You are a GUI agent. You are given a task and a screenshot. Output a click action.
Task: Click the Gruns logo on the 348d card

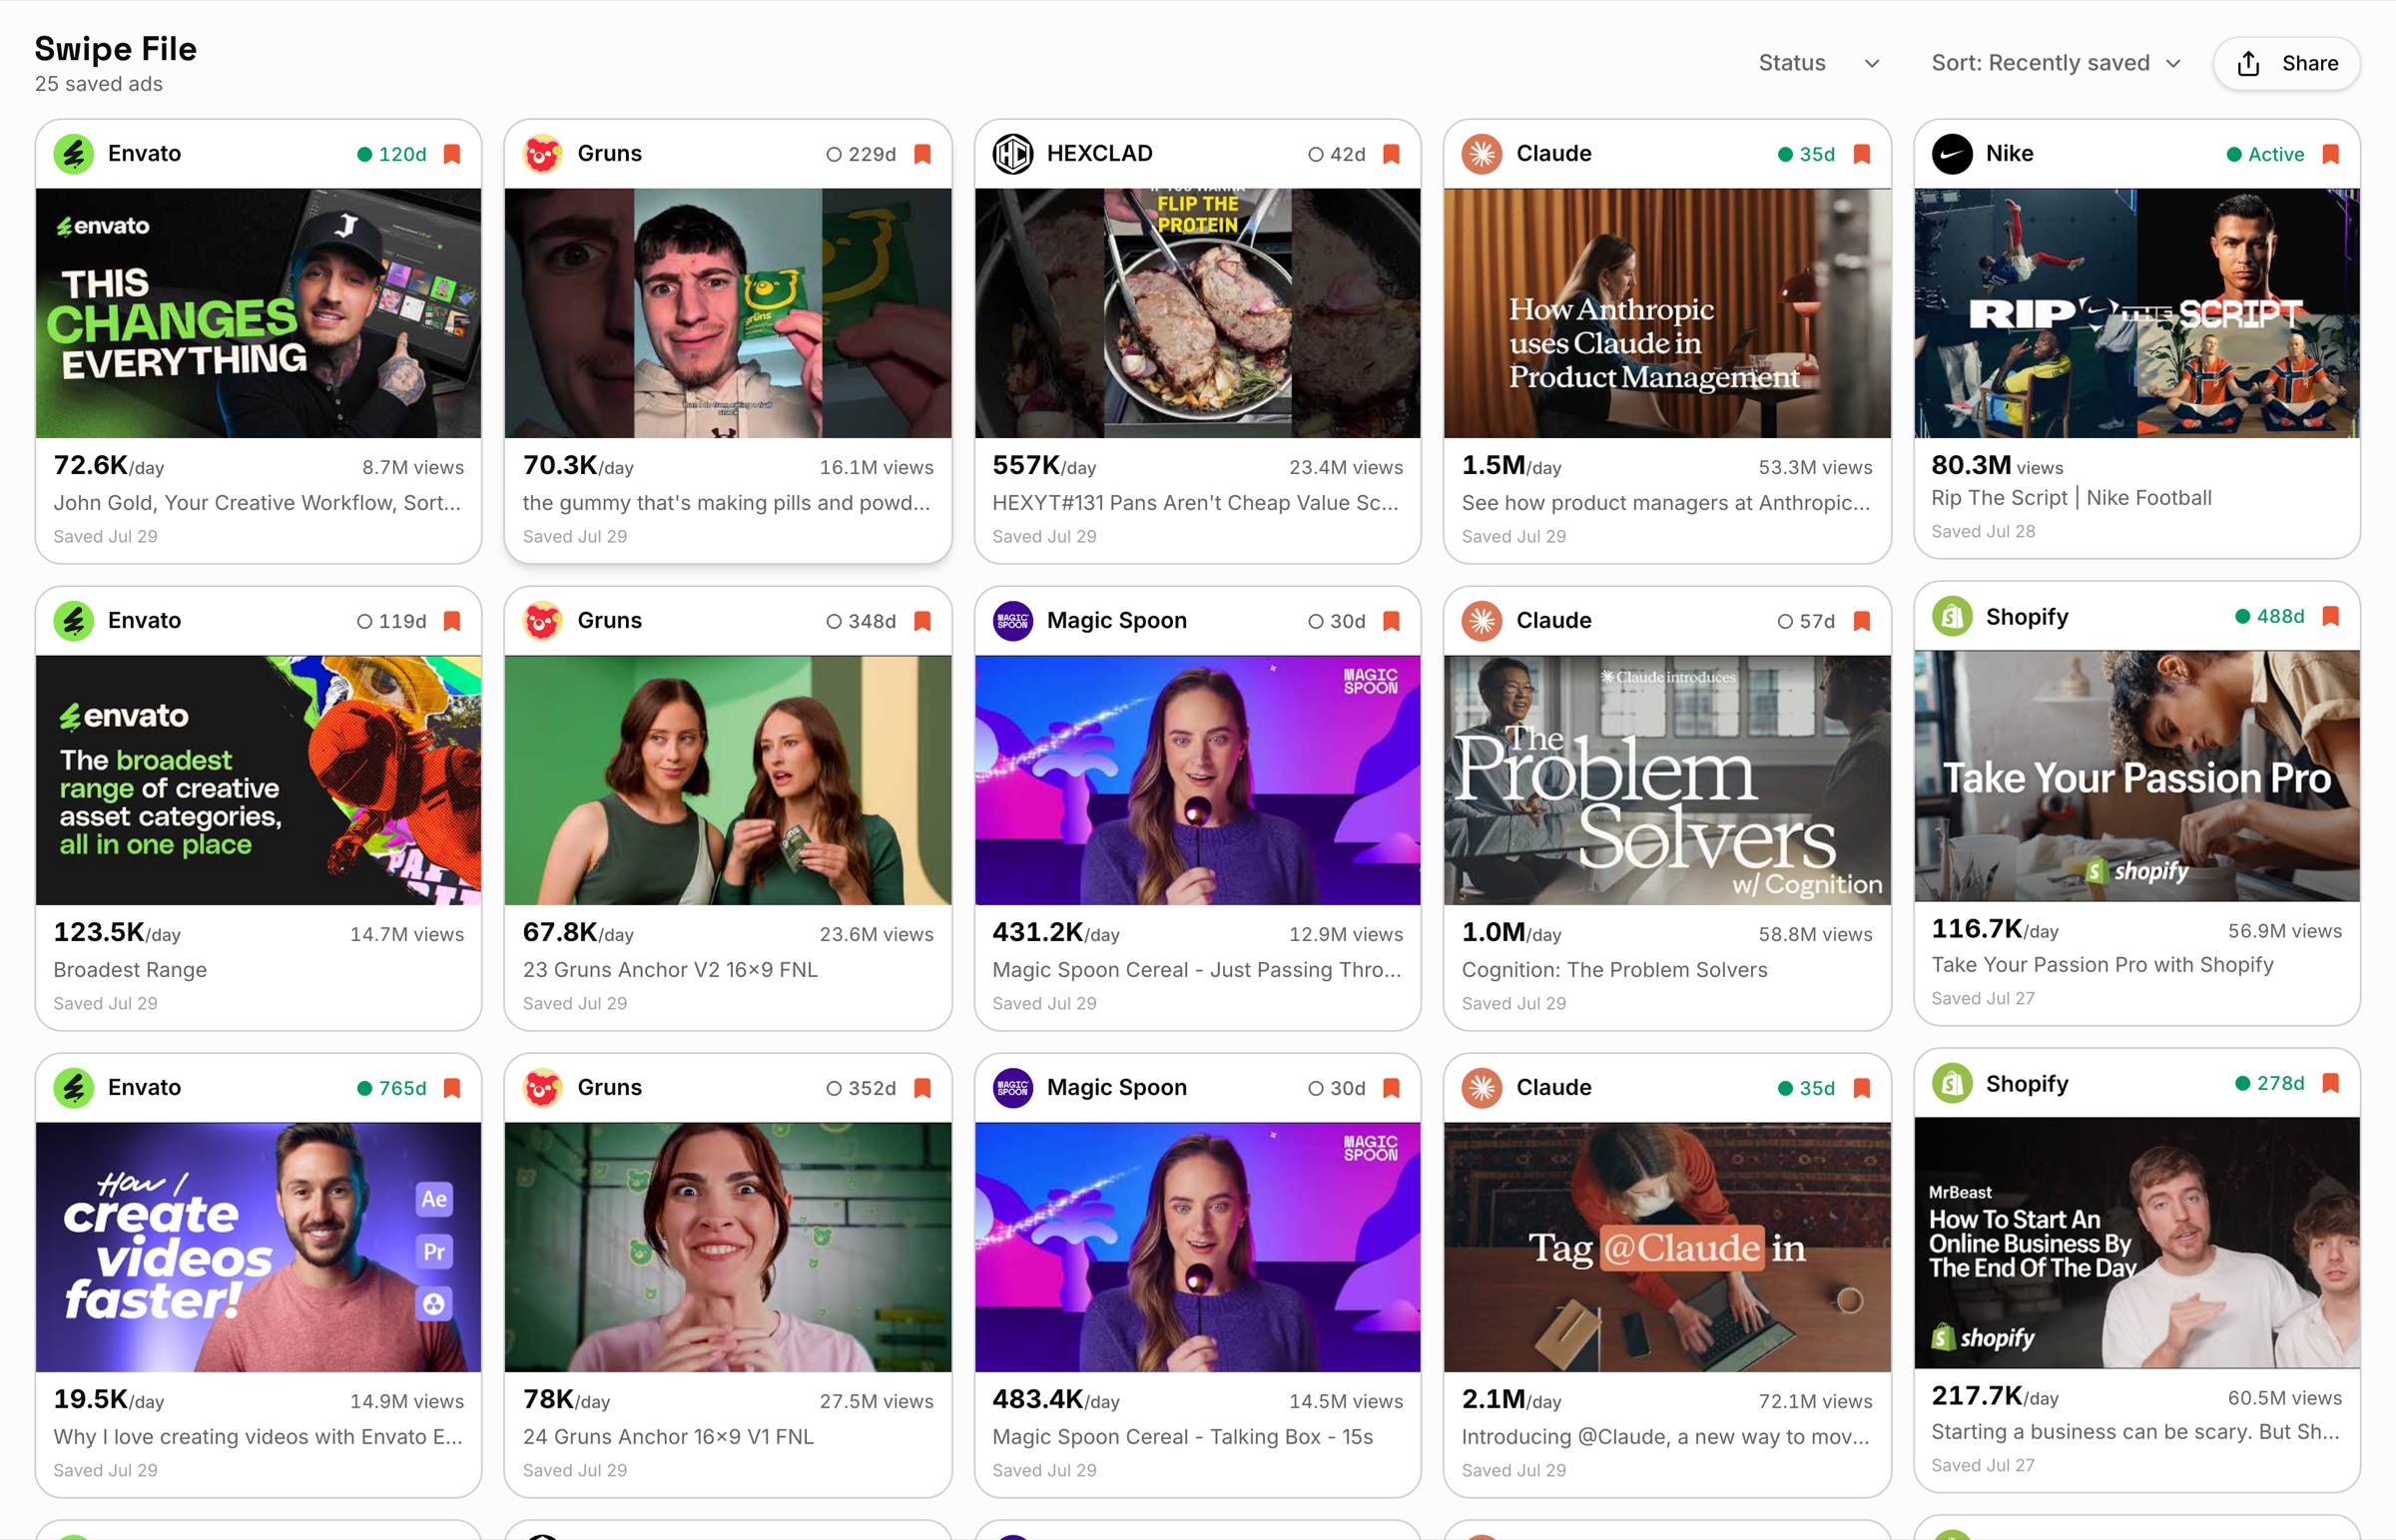(x=543, y=621)
